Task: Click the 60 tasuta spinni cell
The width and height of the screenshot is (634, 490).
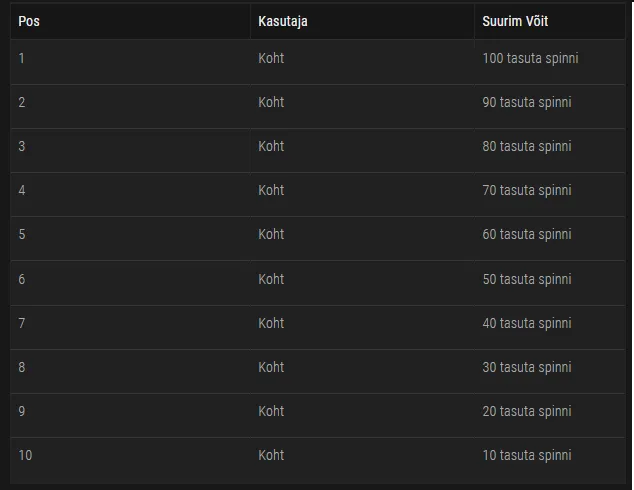Action: (x=527, y=234)
